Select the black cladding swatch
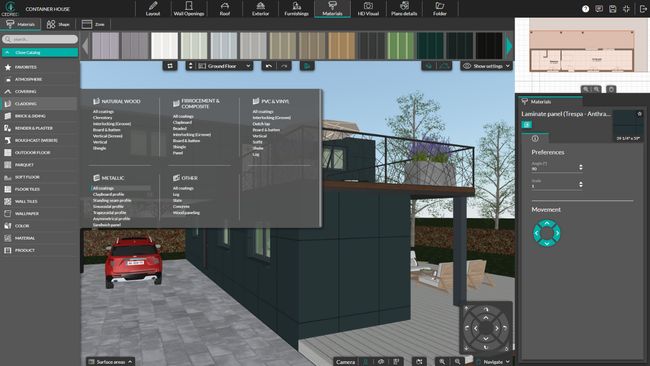Screen dimensions: 650x366 [489, 46]
